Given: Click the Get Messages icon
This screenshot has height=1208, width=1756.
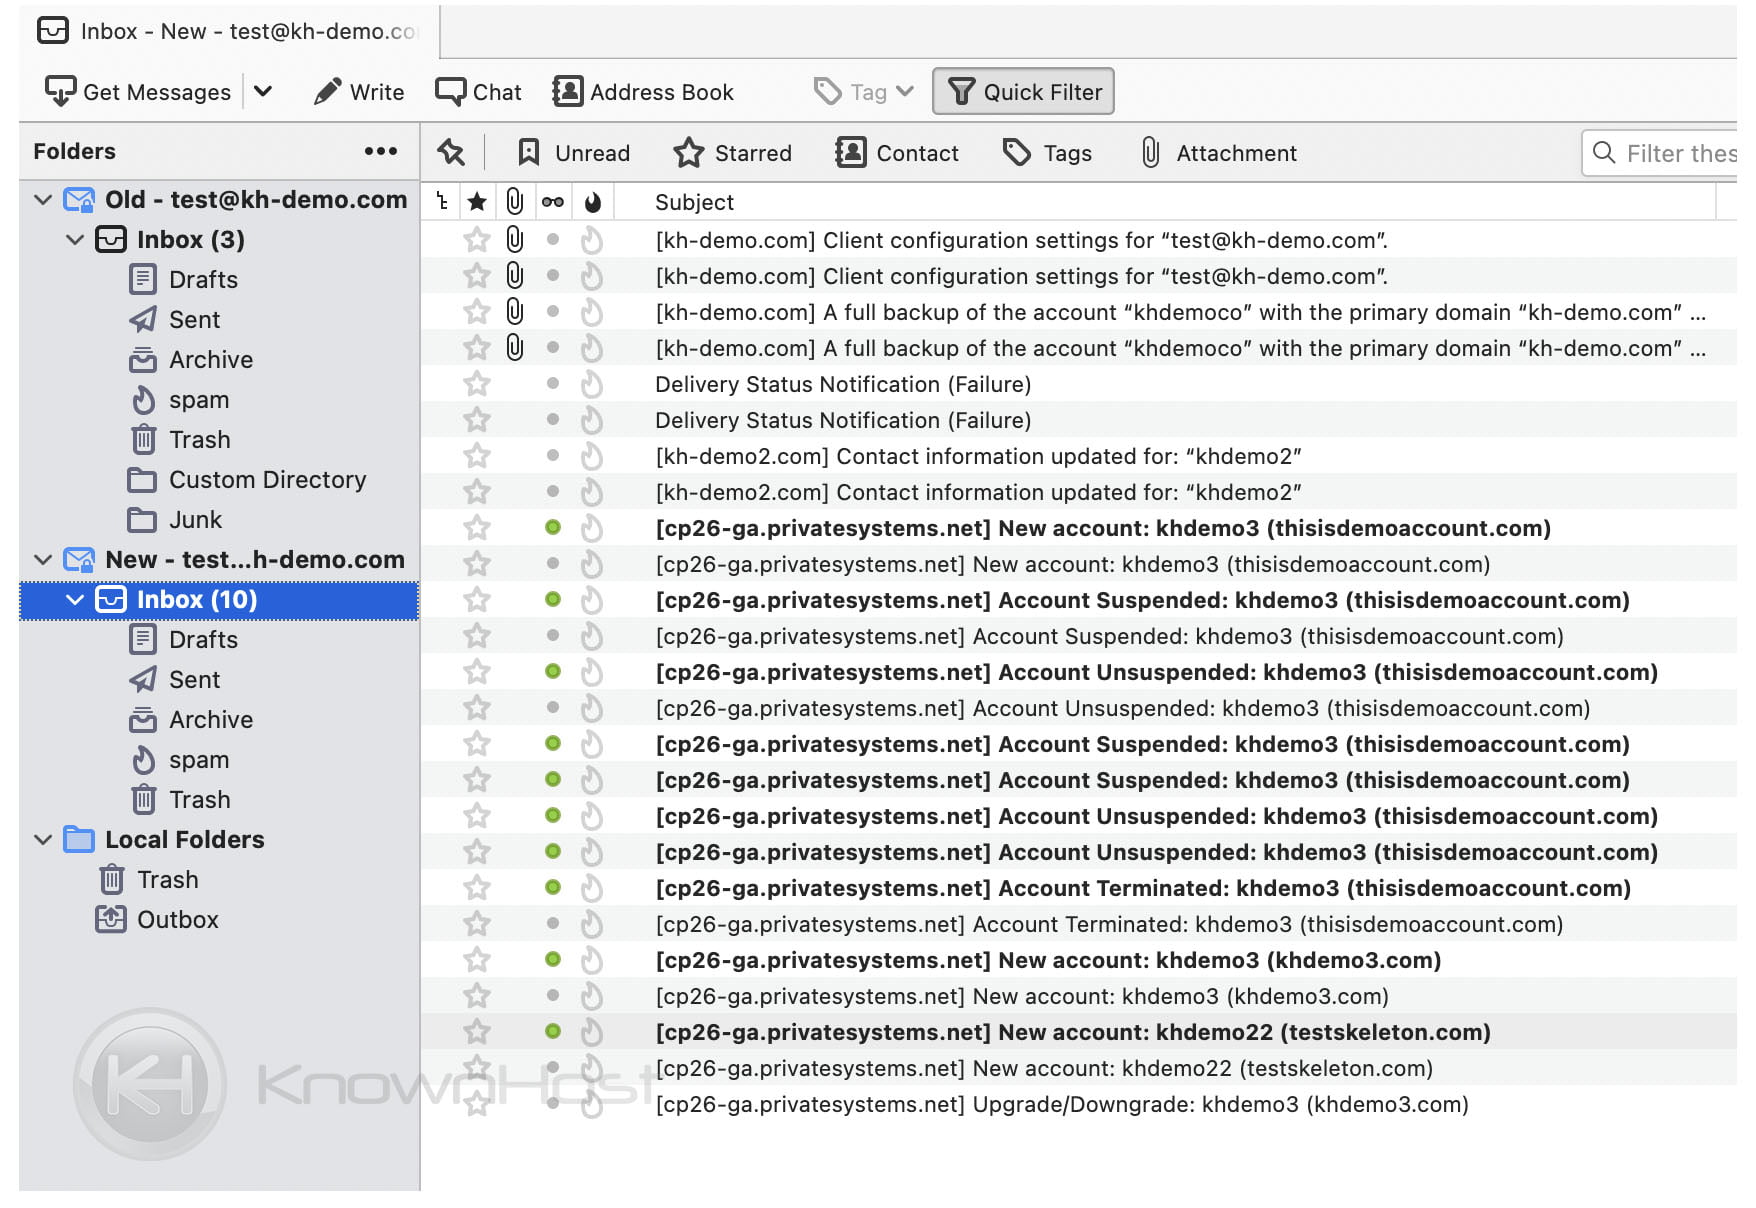Looking at the screenshot, I should click(x=61, y=91).
